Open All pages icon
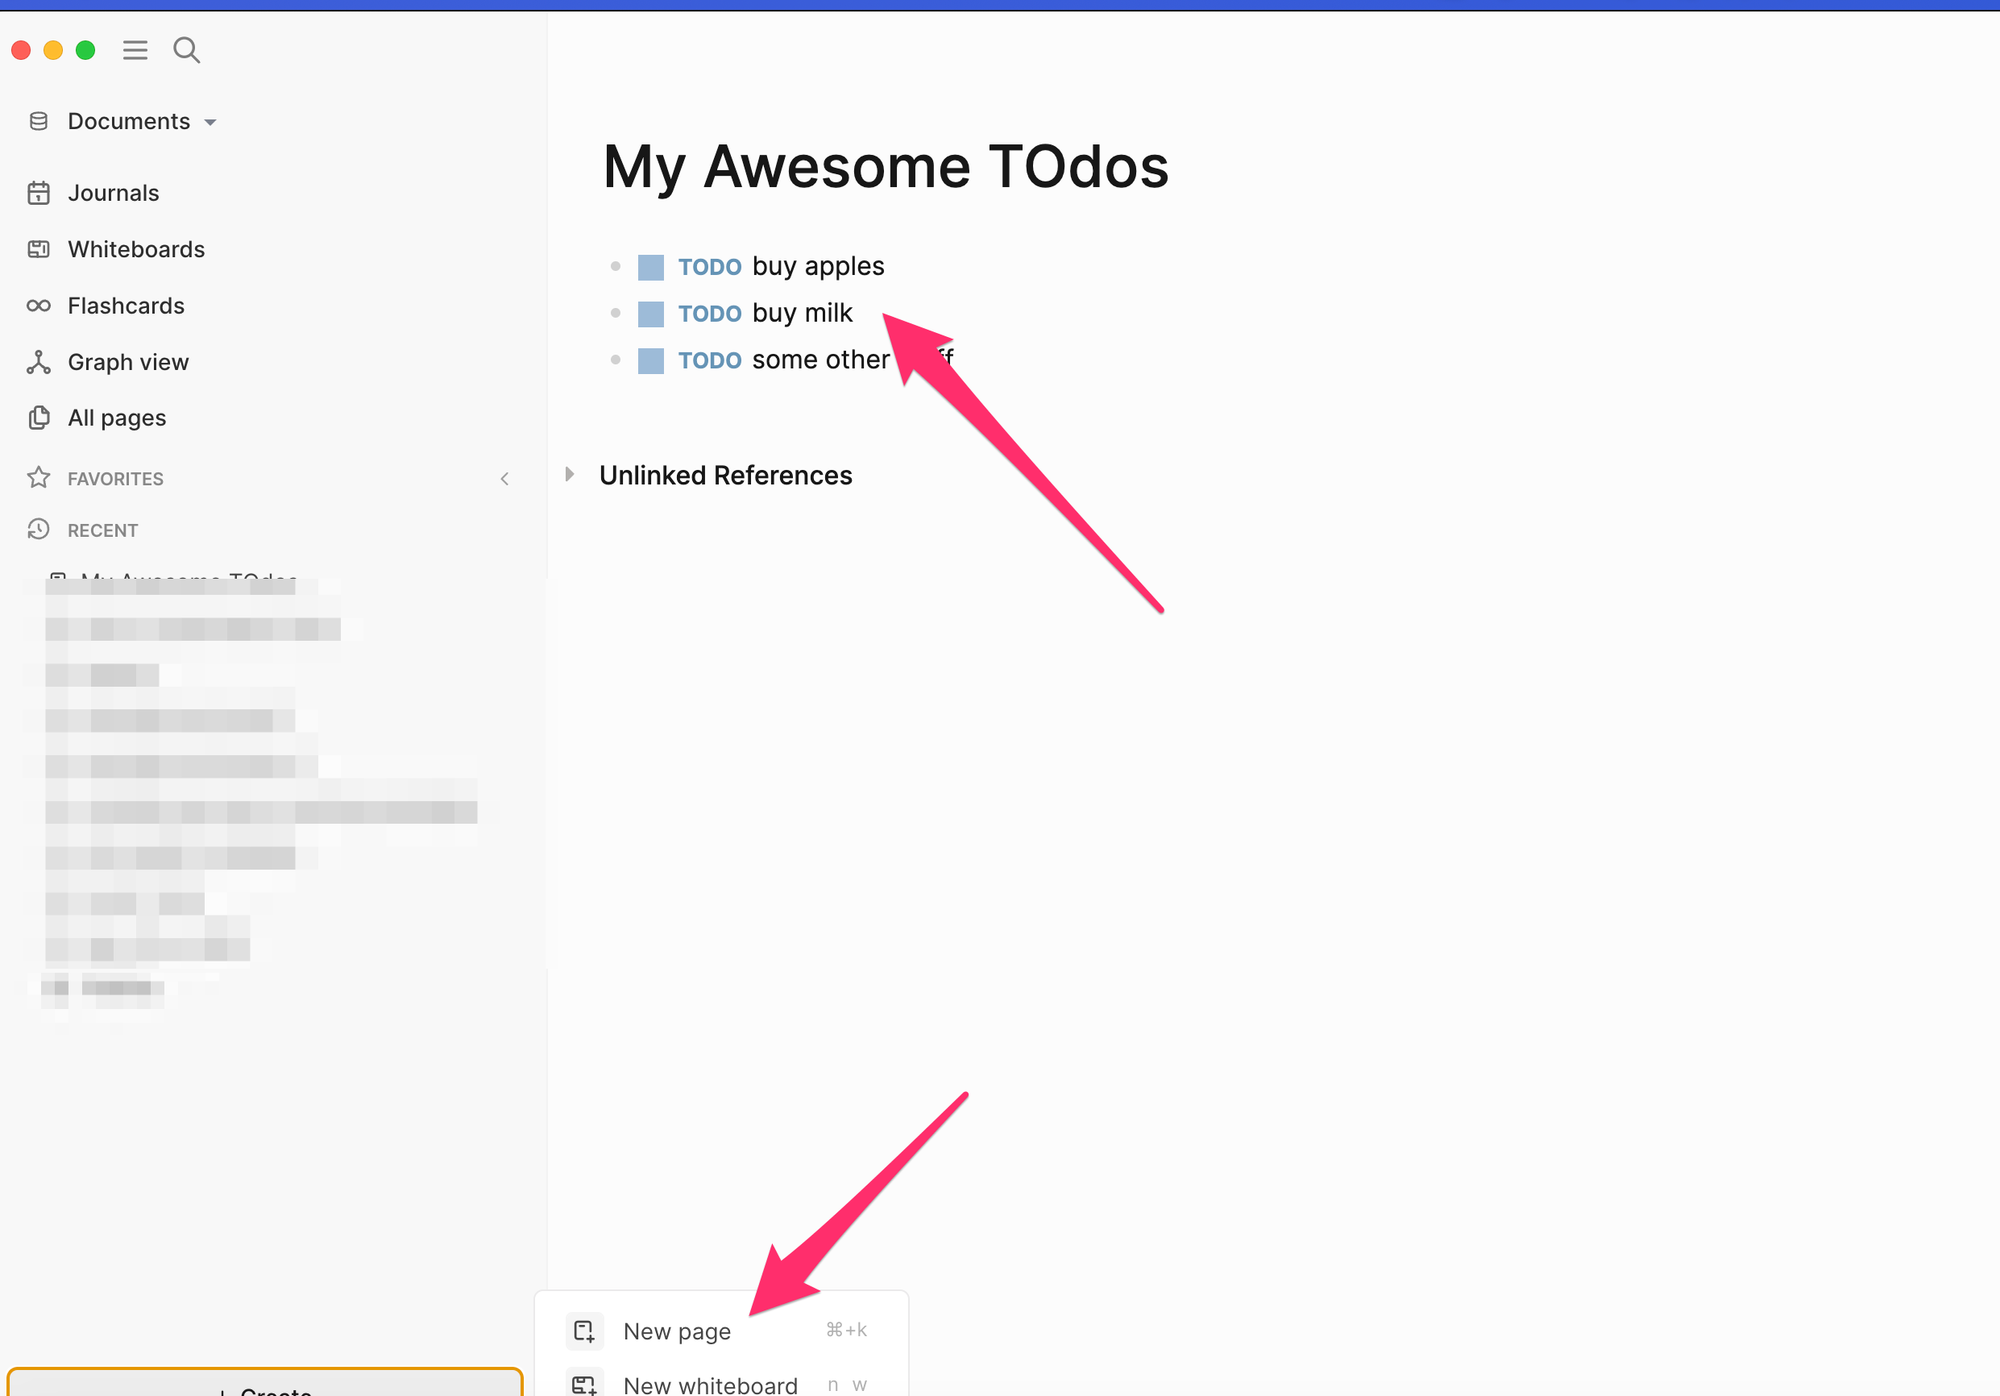Viewport: 2000px width, 1396px height. [x=39, y=418]
